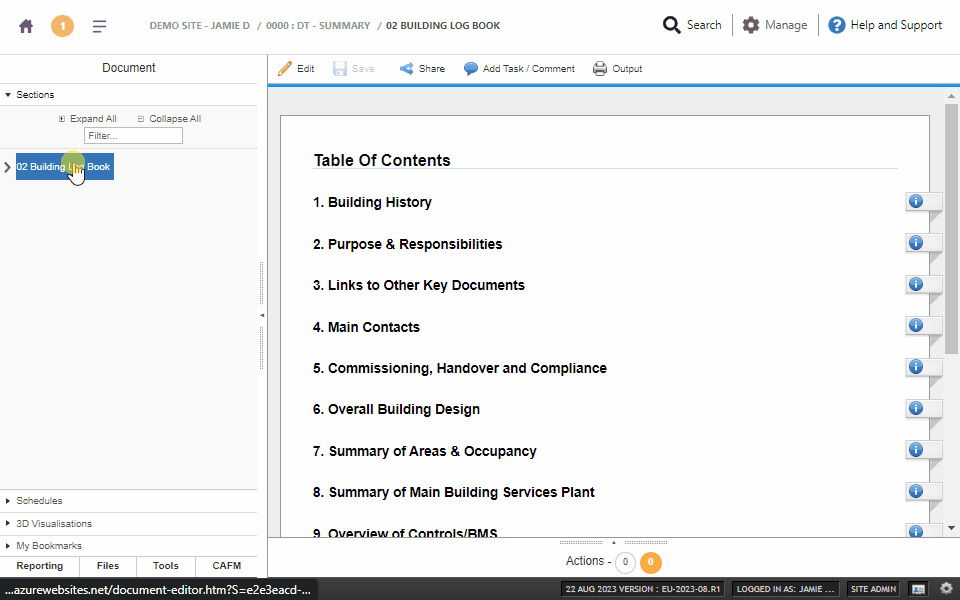960x600 pixels.
Task: Click the Expand All plus icon
Action: point(62,119)
